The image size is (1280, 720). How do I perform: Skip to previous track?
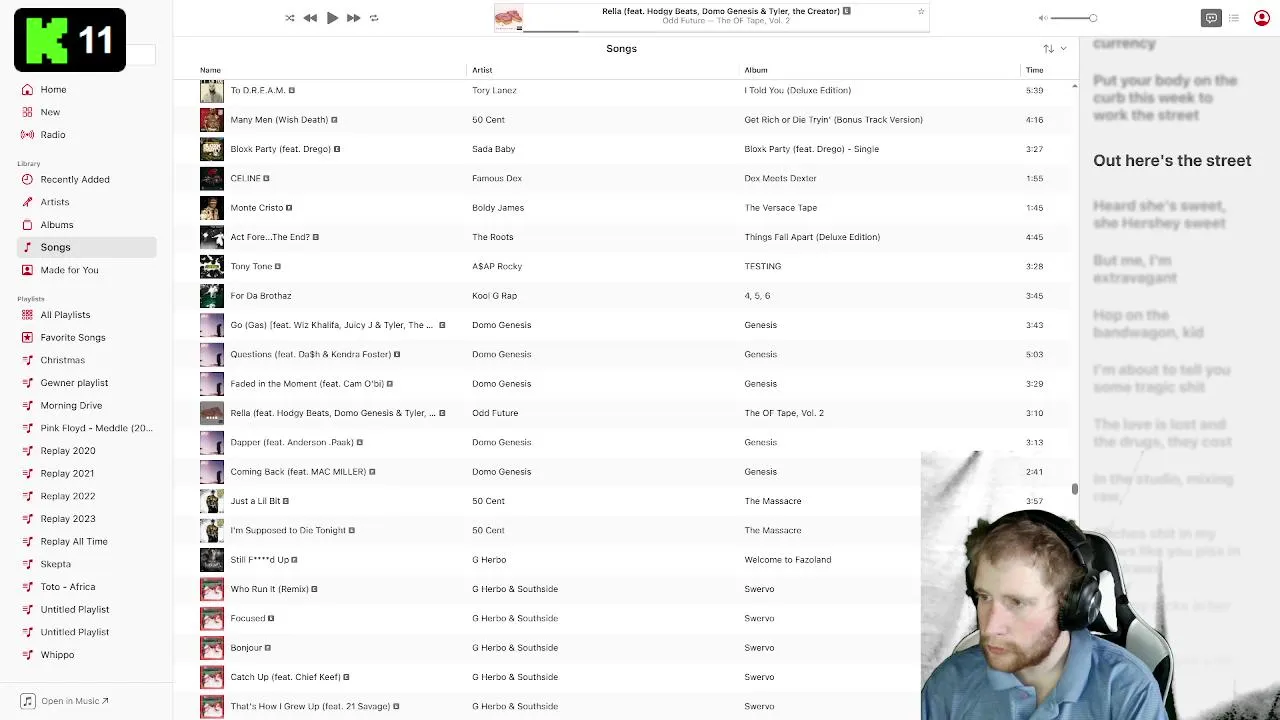[310, 18]
